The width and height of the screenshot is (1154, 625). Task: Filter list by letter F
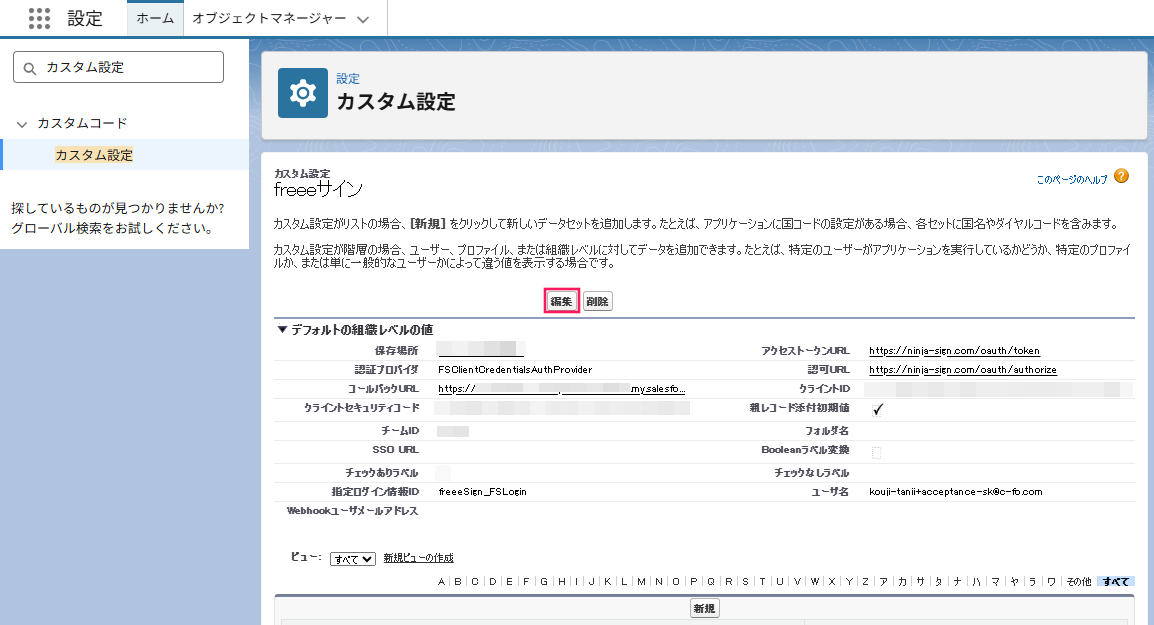(x=526, y=582)
